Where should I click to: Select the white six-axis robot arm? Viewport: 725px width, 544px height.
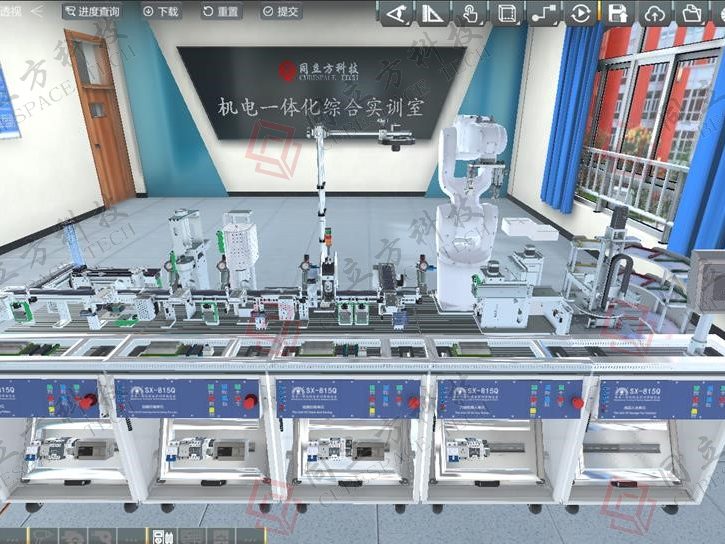point(468,200)
